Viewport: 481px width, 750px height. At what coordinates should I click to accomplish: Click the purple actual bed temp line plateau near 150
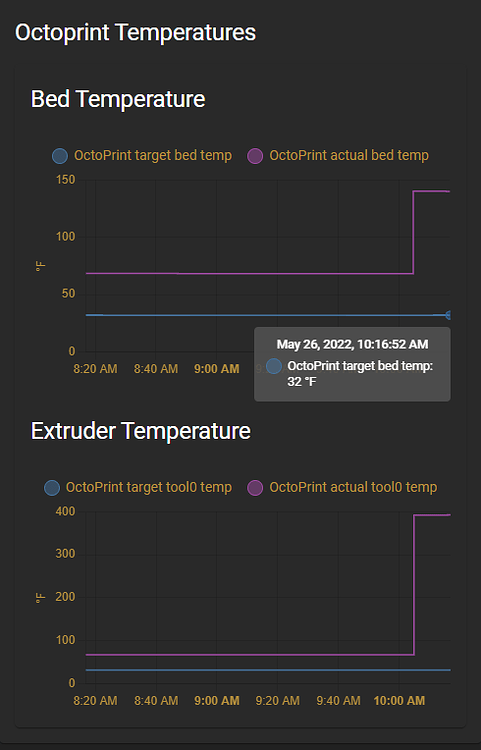pyautogui.click(x=431, y=191)
